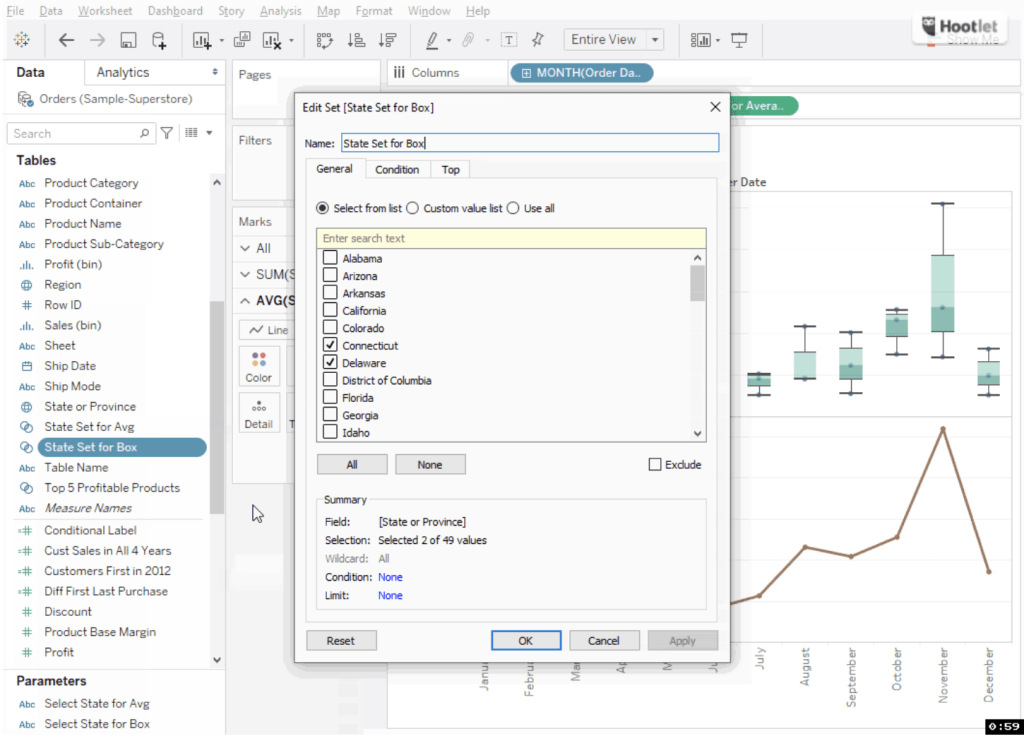
Task: Click the Presentation mode icon
Action: [x=739, y=40]
